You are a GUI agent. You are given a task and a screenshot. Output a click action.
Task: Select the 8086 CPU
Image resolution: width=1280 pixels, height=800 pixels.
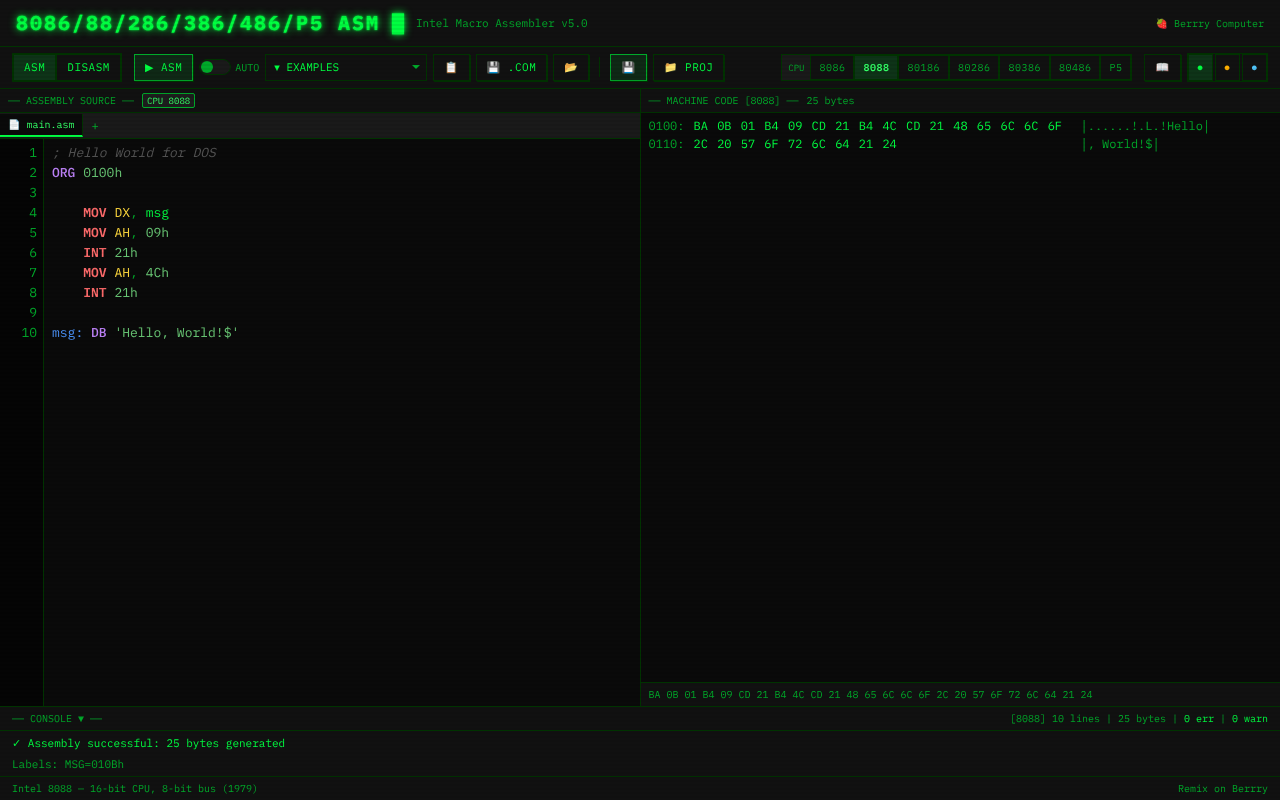pyautogui.click(x=832, y=68)
